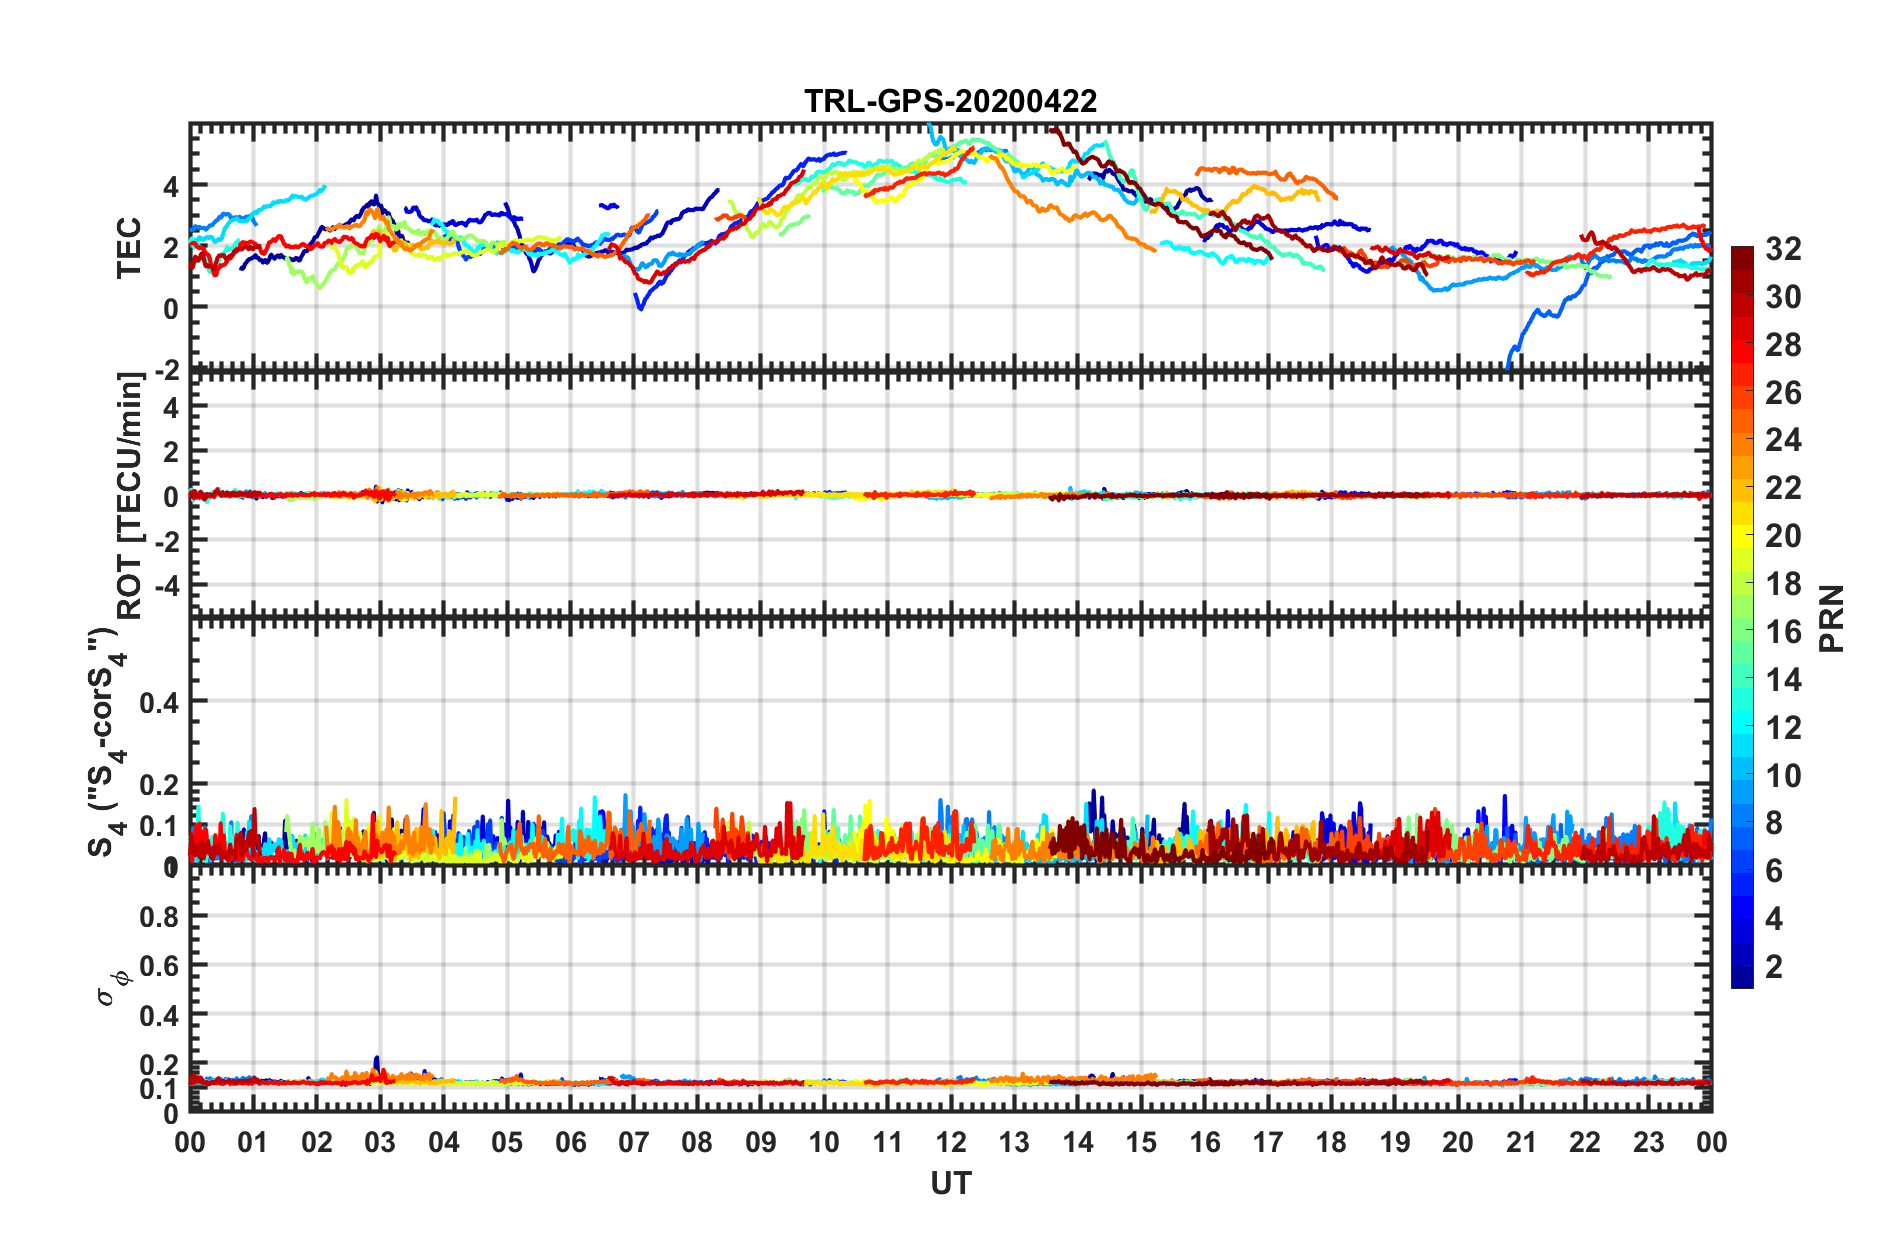Click the plot title TRL-GPS-20200422
The image size is (1902, 1236).
[x=951, y=101]
